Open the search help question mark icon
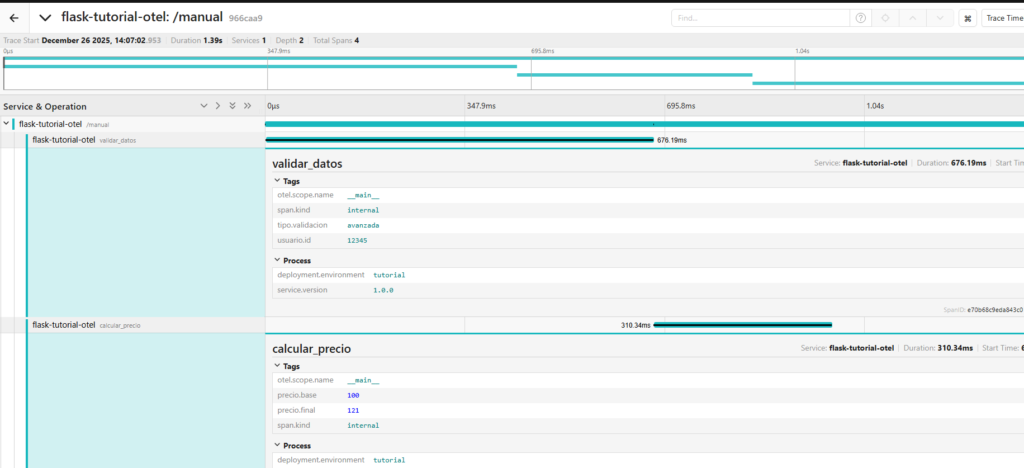Viewport: 1024px width, 468px height. 860,18
